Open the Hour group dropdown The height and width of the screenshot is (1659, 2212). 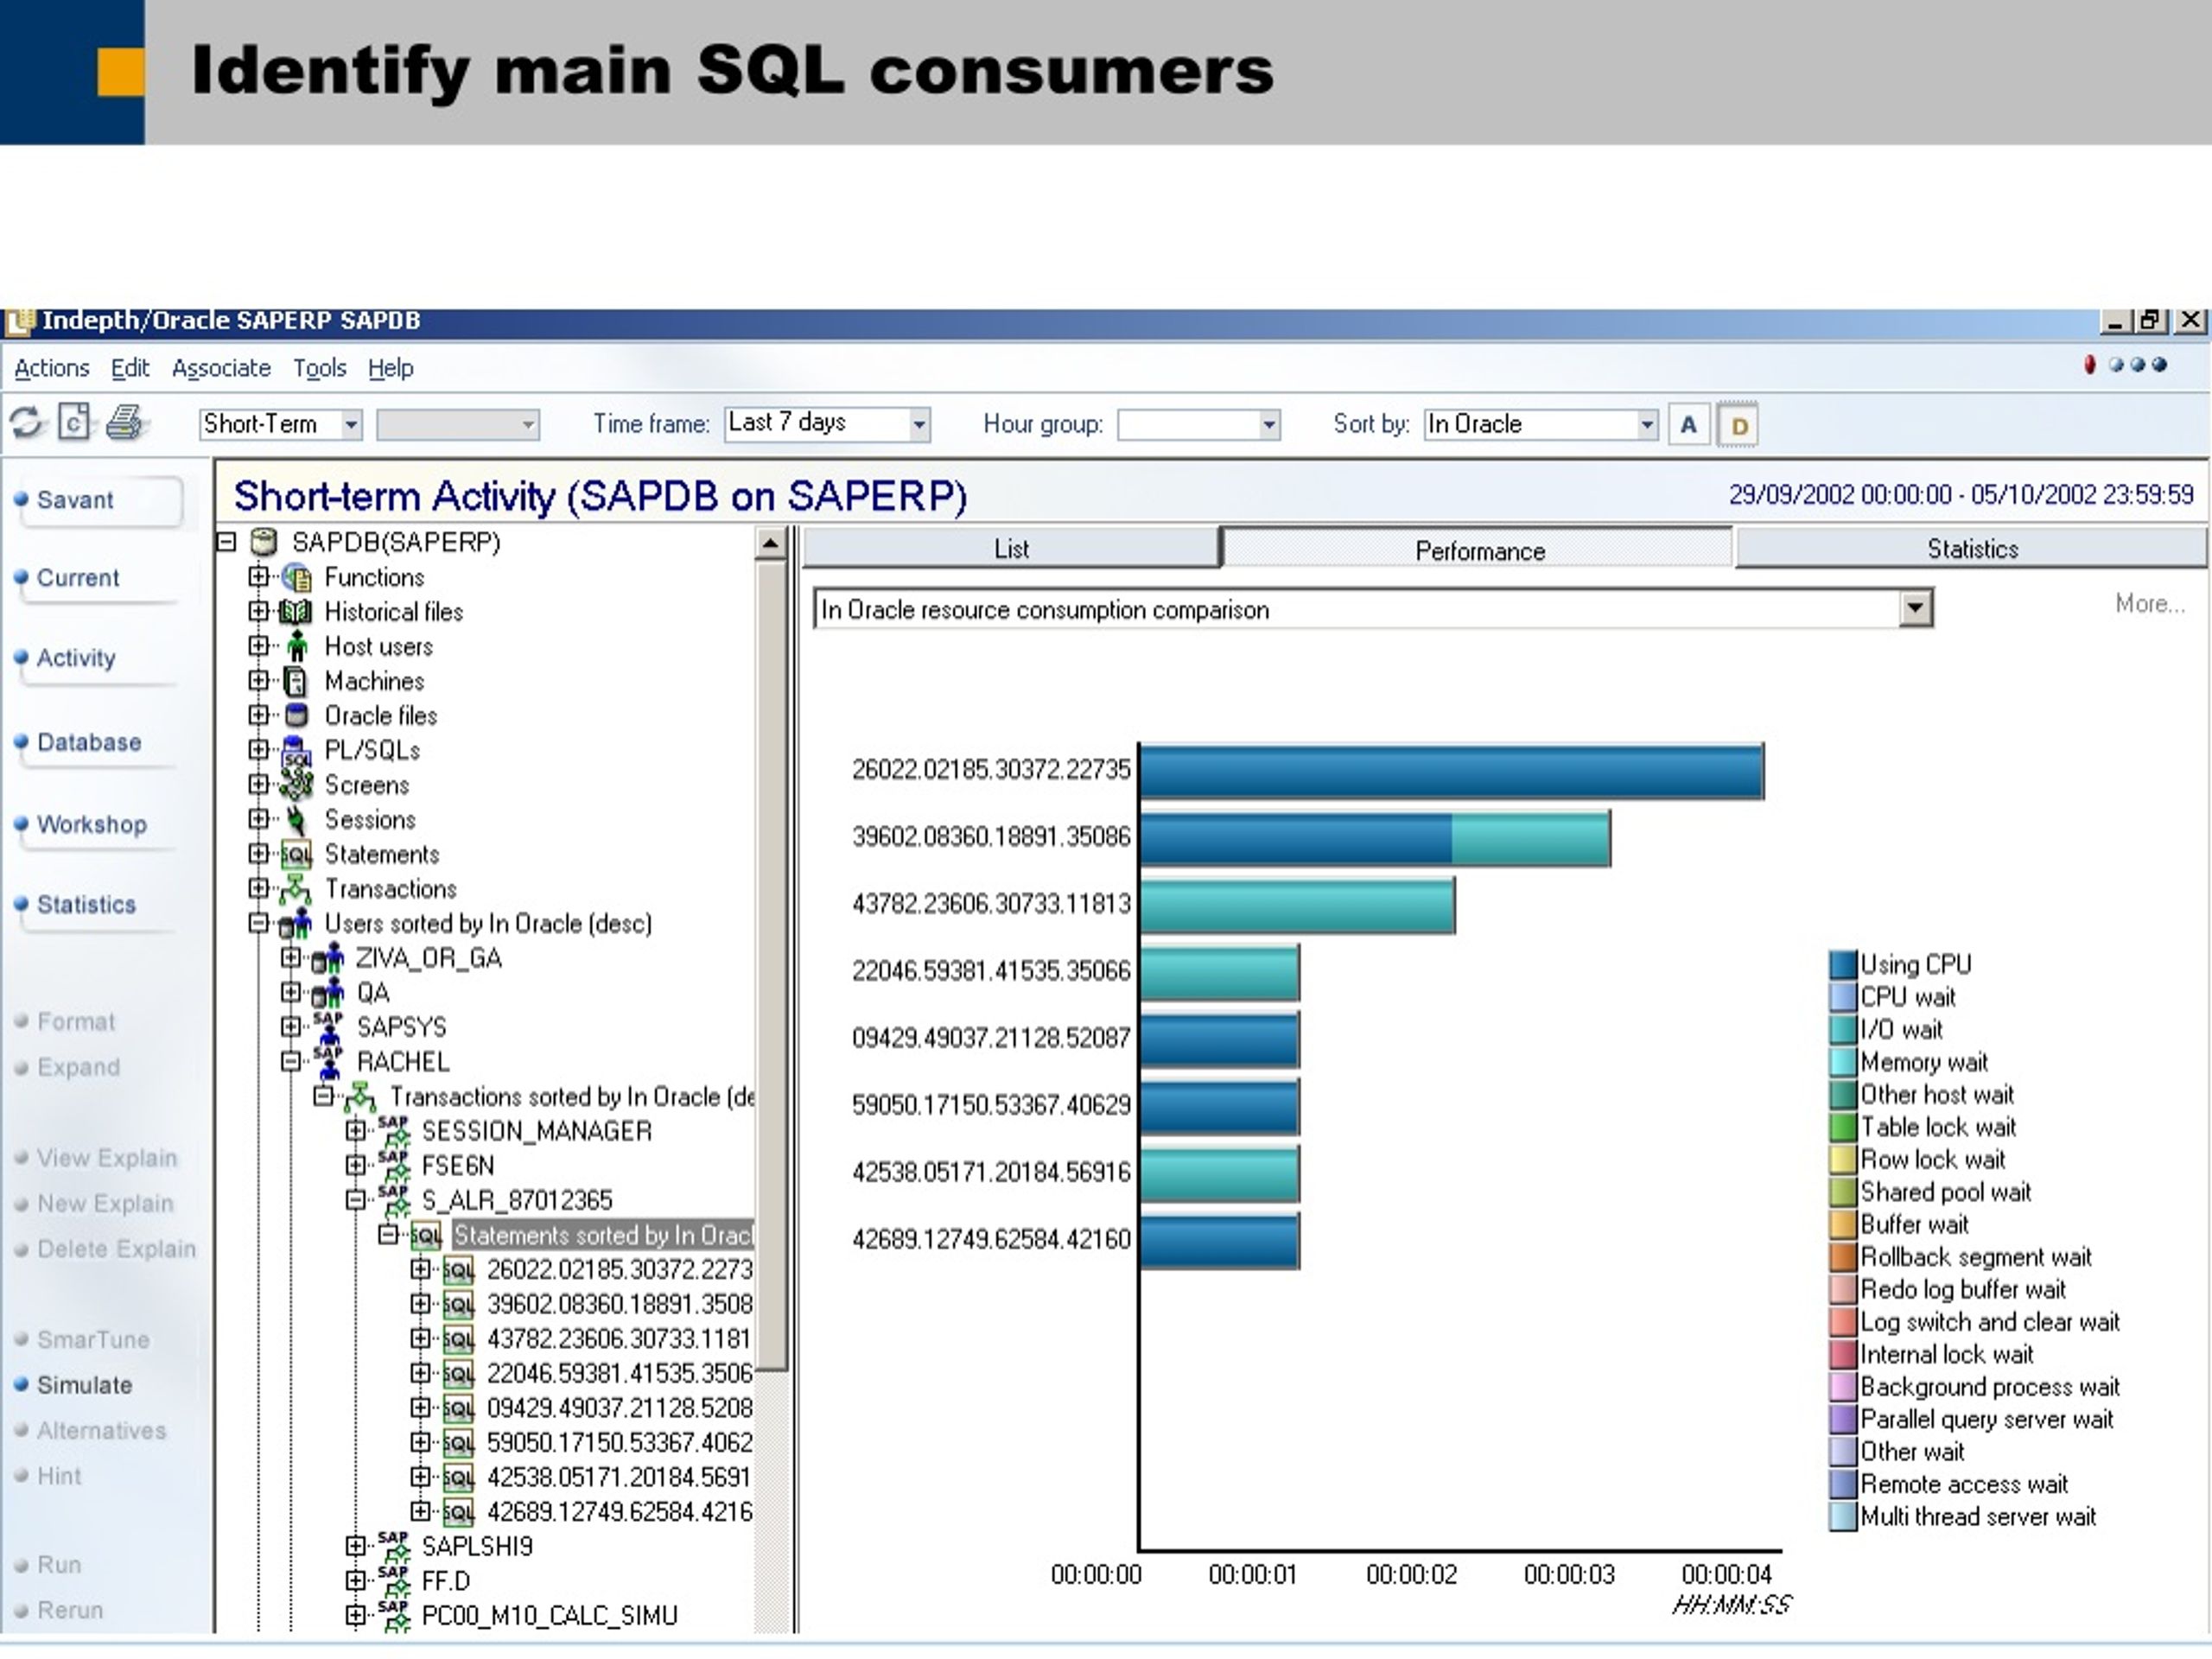coord(1268,424)
